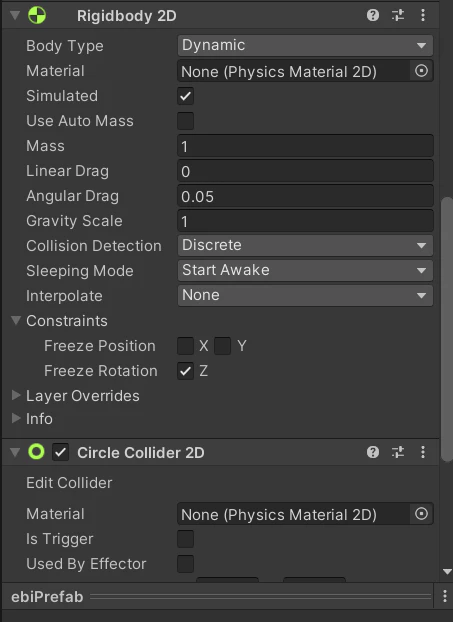Open Circle Collider 2D three-dot menu
The image size is (453, 622).
click(423, 452)
